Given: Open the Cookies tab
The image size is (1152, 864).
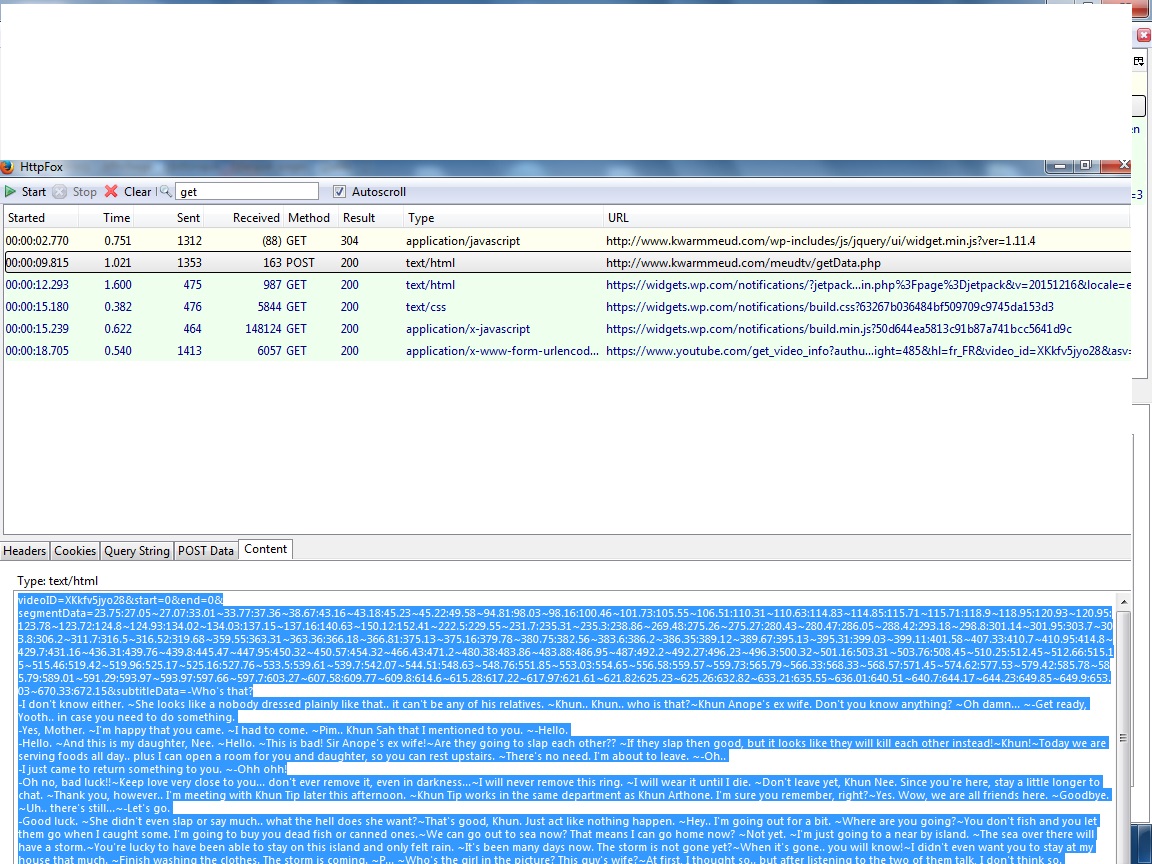Looking at the screenshot, I should (x=75, y=550).
